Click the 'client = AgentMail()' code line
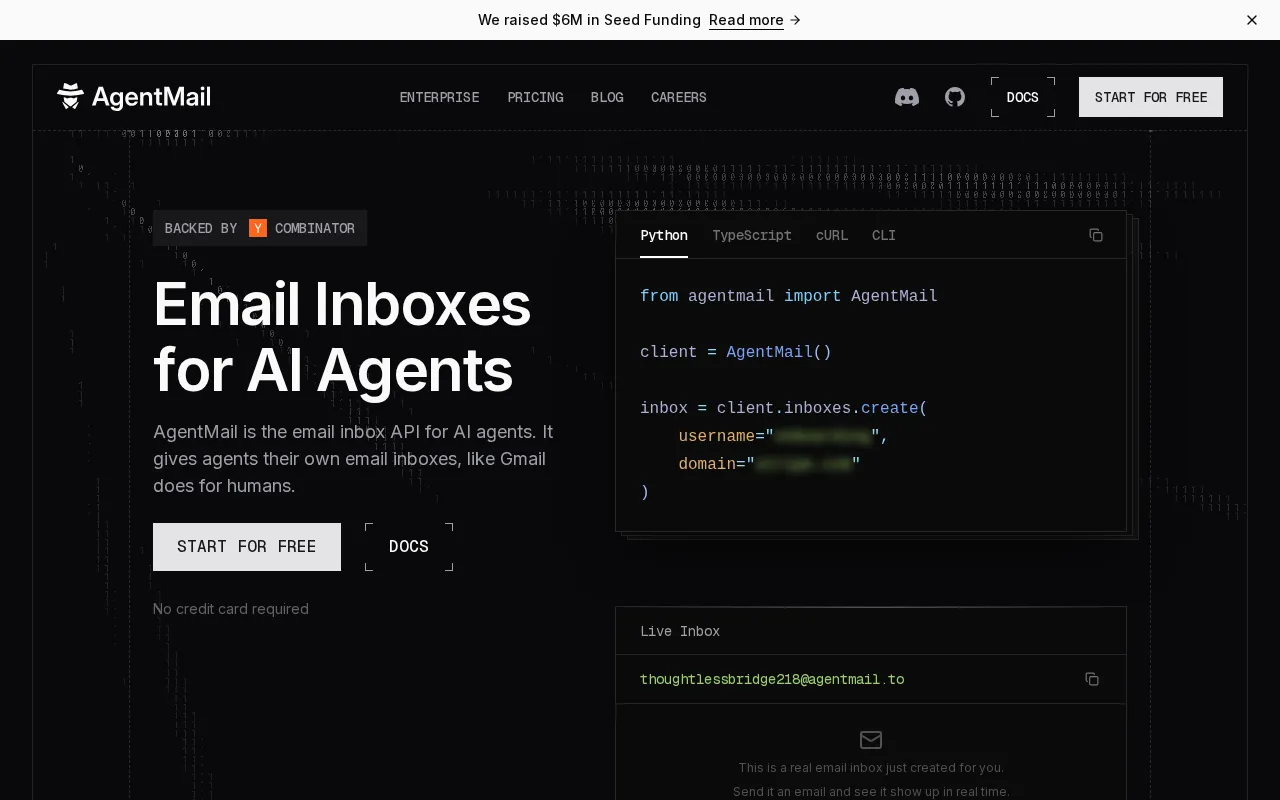 [x=736, y=352]
